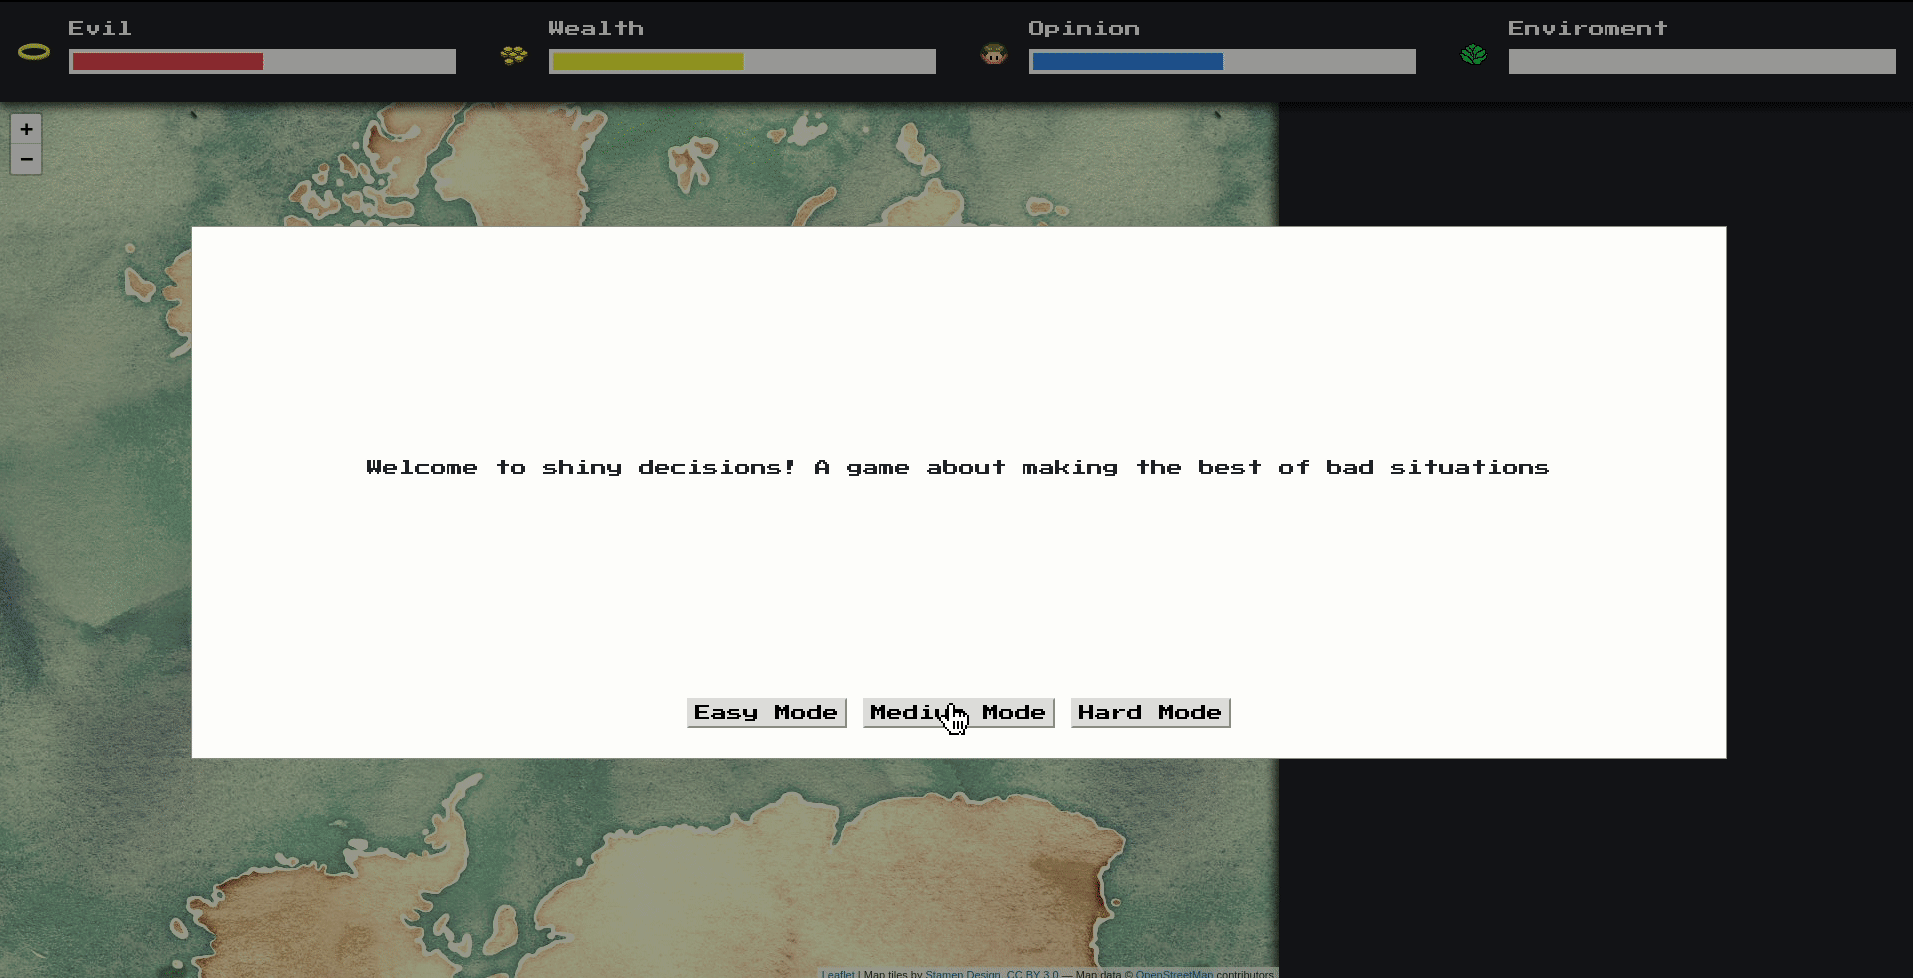The height and width of the screenshot is (978, 1913).
Task: Click the pig face Opinion icon
Action: tap(994, 54)
